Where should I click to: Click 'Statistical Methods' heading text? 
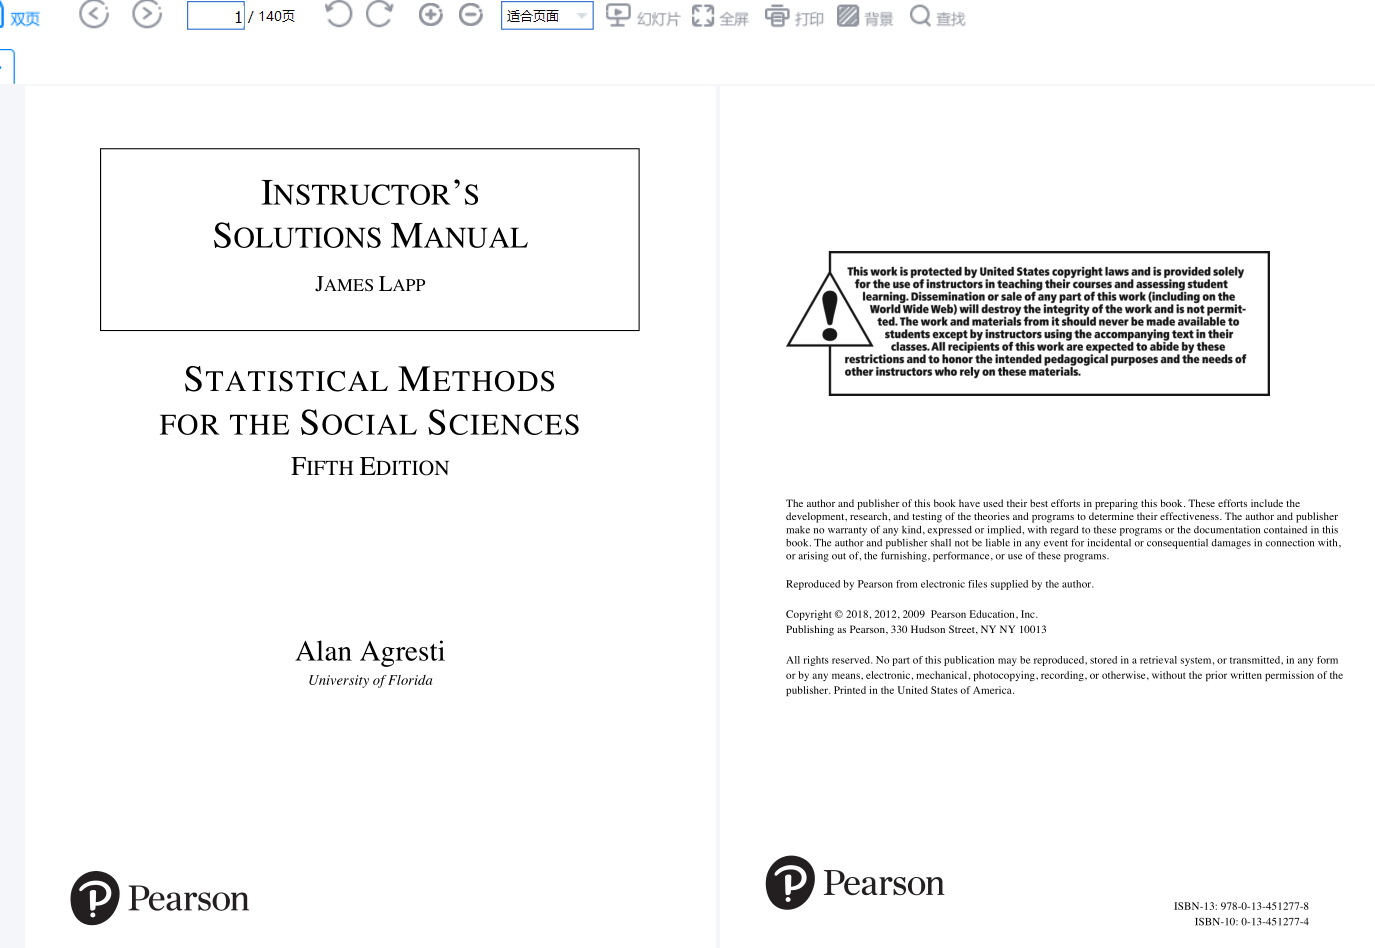[370, 379]
